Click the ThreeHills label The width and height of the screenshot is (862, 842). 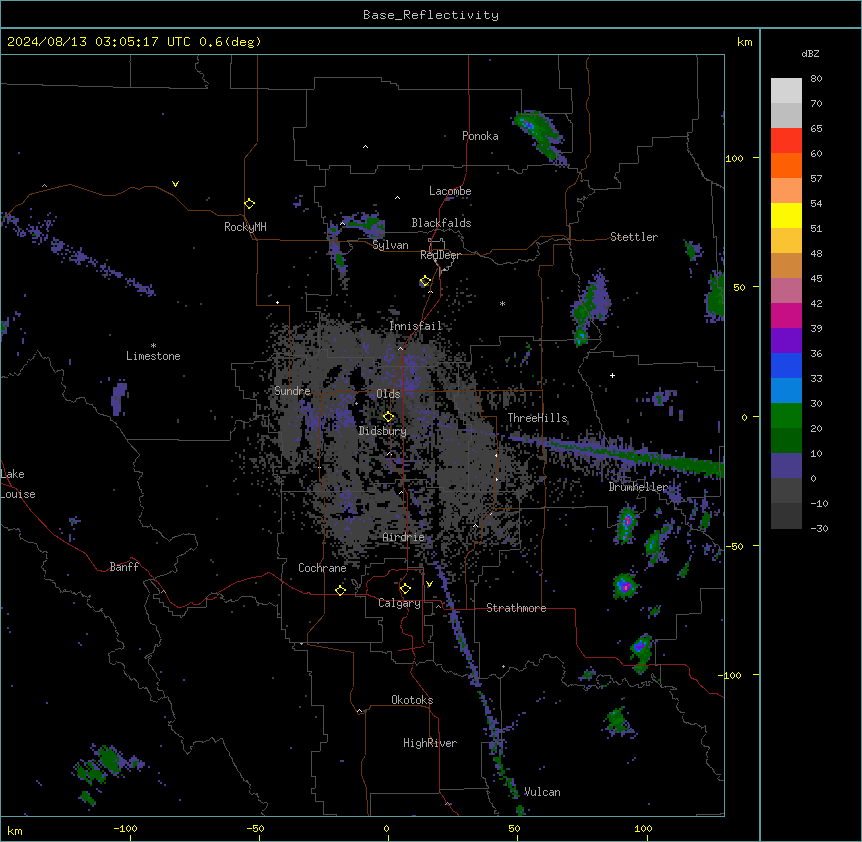coord(537,418)
